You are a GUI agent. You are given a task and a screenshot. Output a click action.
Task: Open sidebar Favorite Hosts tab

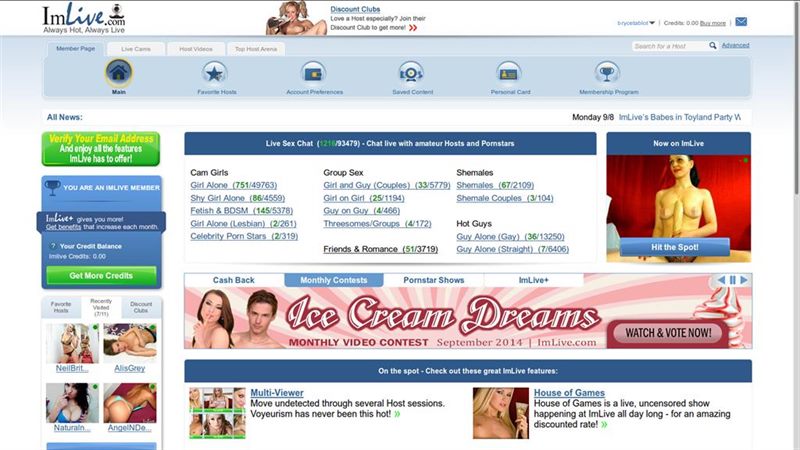point(61,307)
